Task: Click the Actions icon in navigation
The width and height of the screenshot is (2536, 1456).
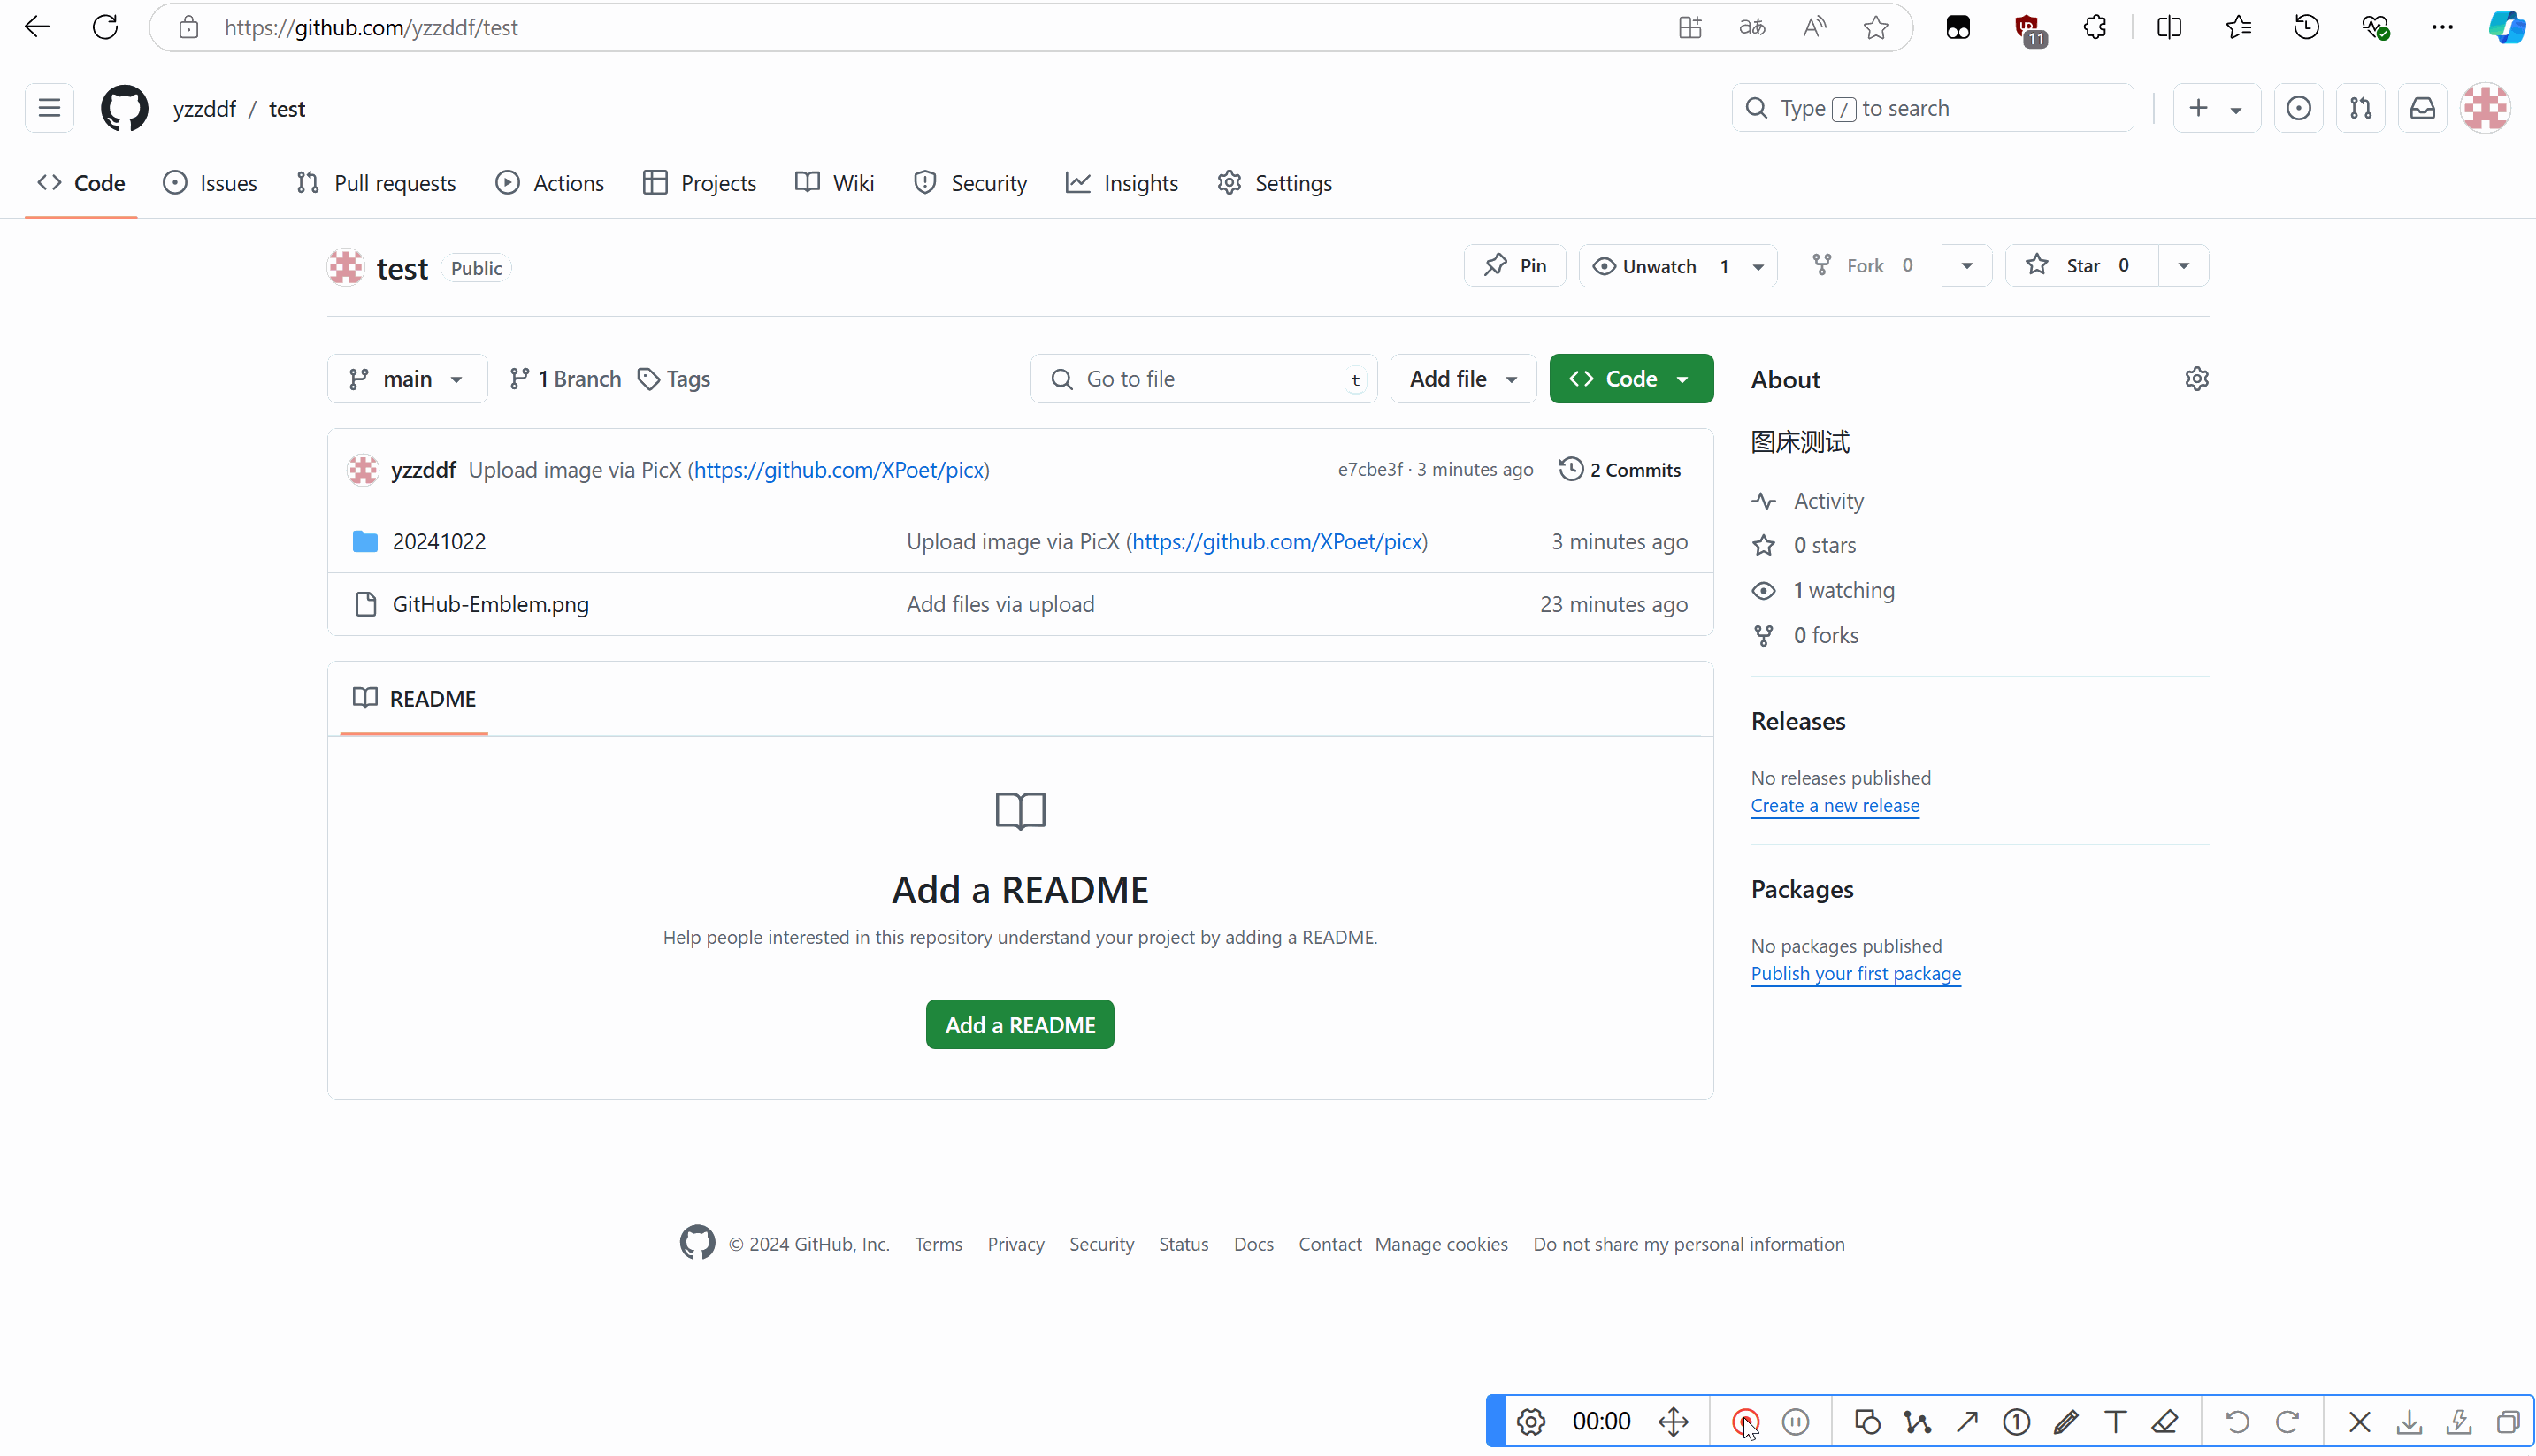Action: [x=507, y=183]
